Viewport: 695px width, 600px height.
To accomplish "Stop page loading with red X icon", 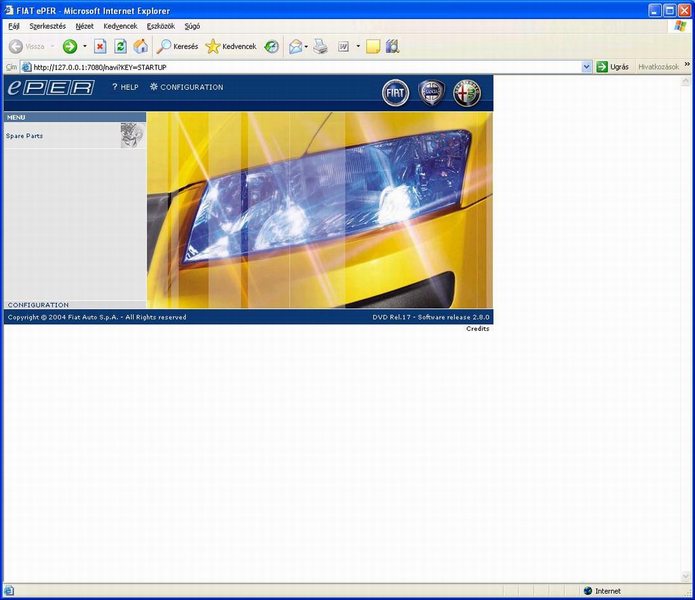I will click(x=100, y=46).
